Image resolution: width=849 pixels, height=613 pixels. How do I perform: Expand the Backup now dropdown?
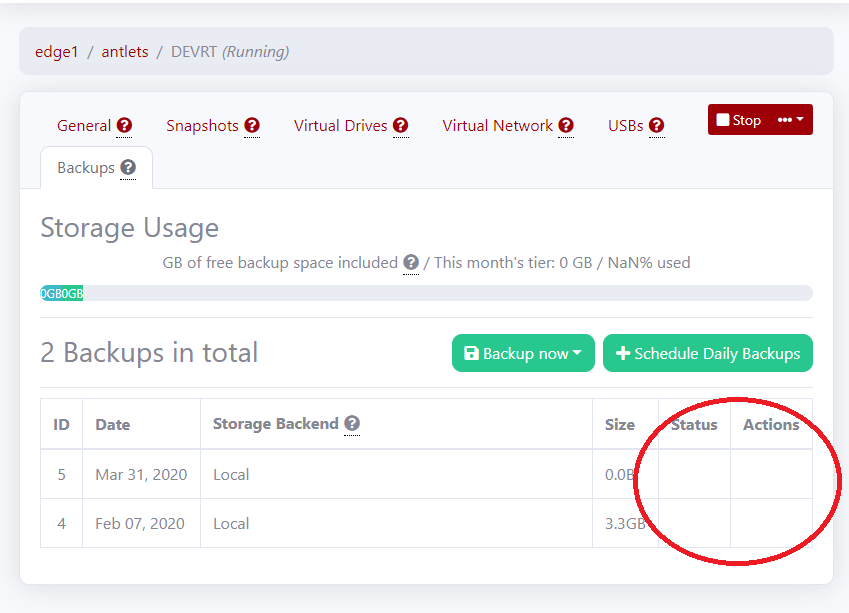click(523, 353)
